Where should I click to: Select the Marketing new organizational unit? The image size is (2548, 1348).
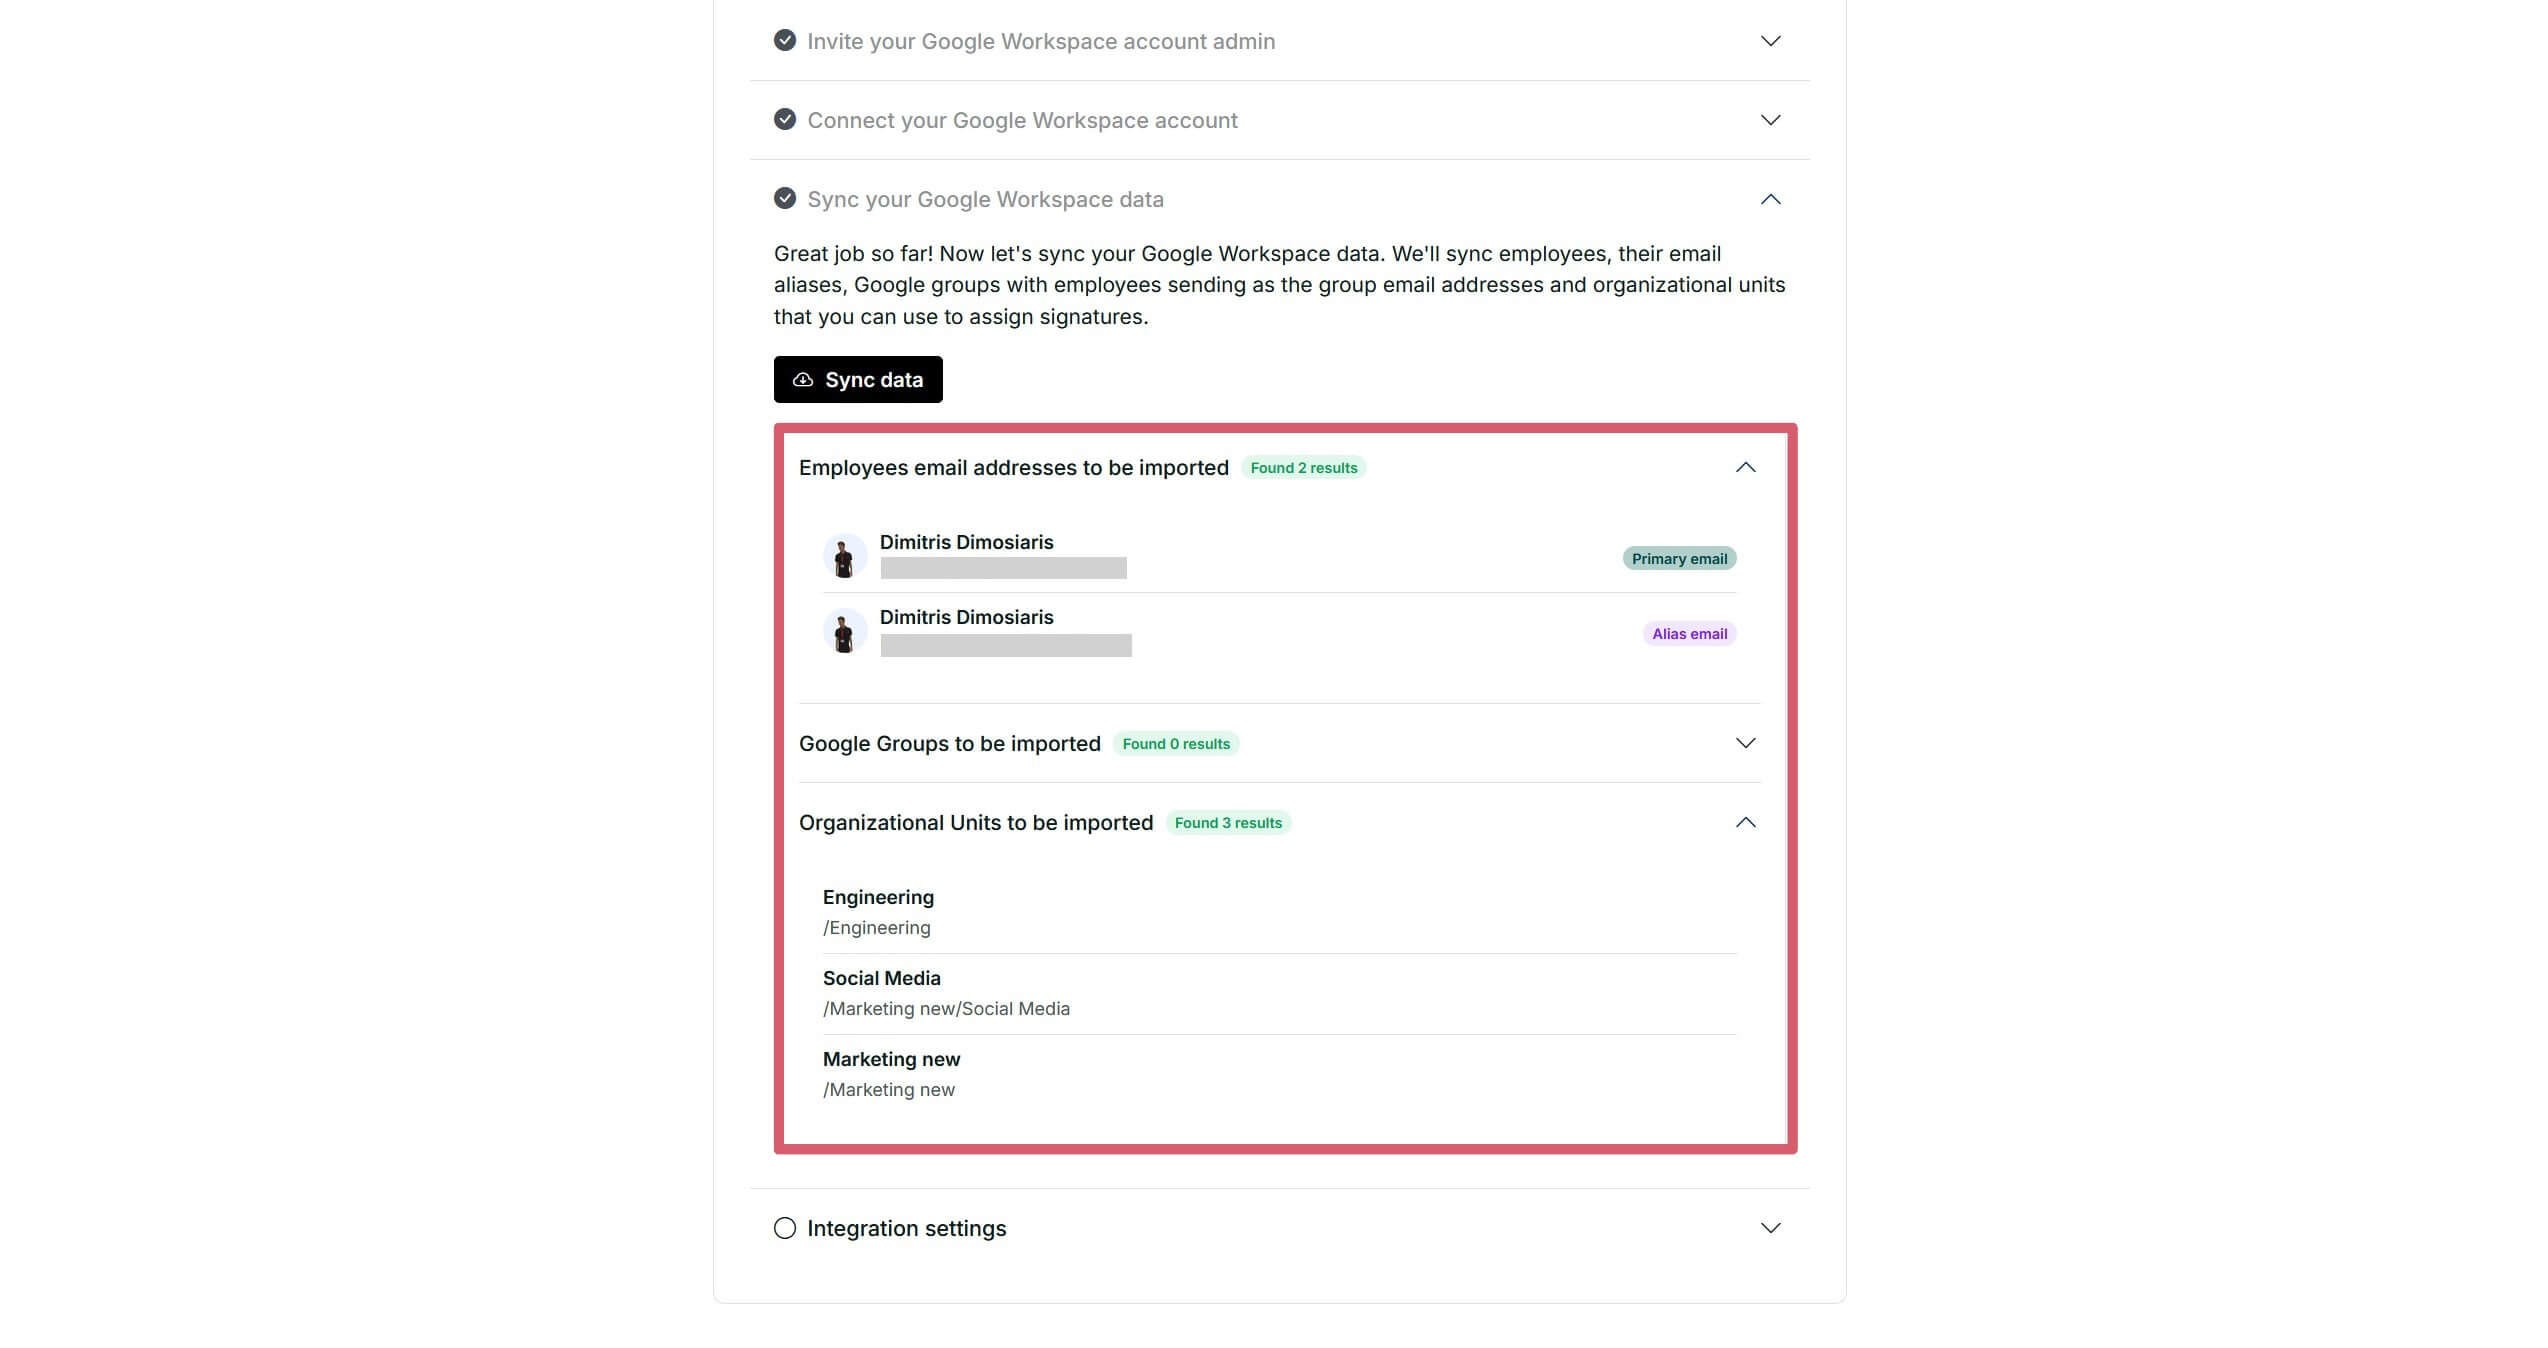(x=890, y=1059)
